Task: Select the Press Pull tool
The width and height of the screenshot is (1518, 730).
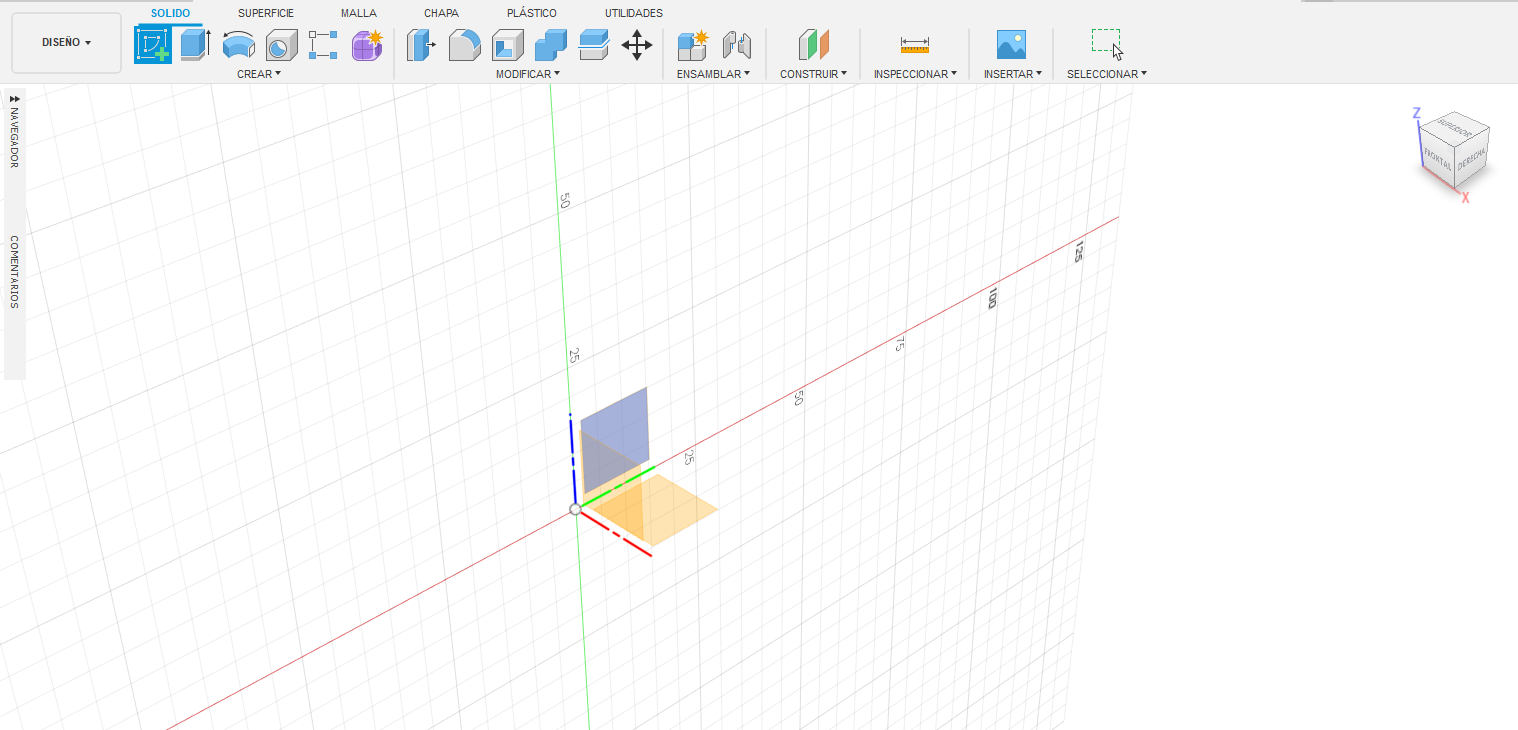Action: [x=422, y=45]
